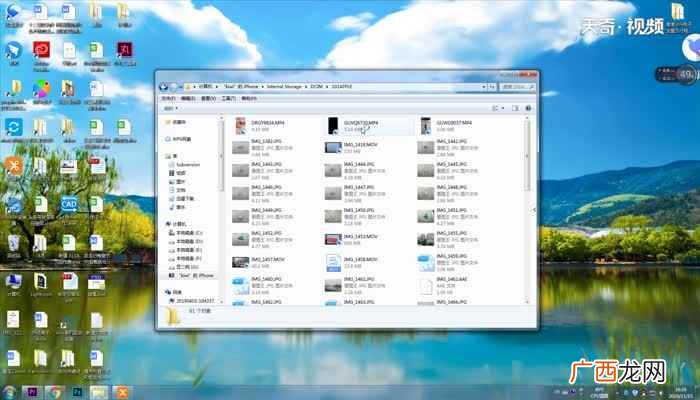Screen dimensions: 700x400
Task: Open the 帮助(H) menu
Action: point(249,98)
